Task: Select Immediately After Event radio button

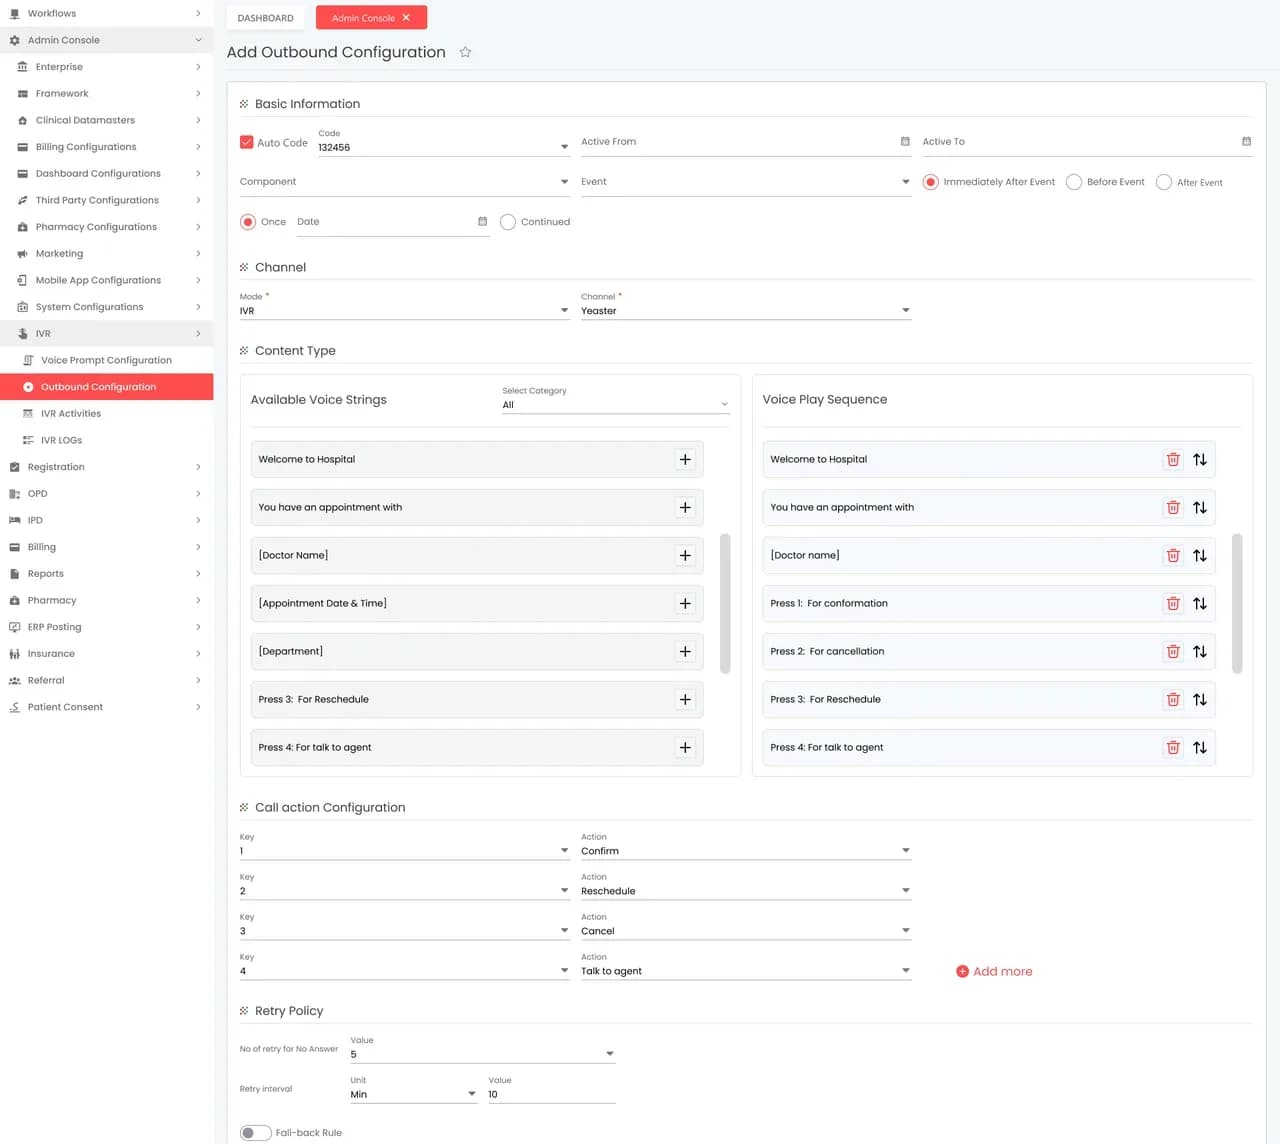Action: 930,182
